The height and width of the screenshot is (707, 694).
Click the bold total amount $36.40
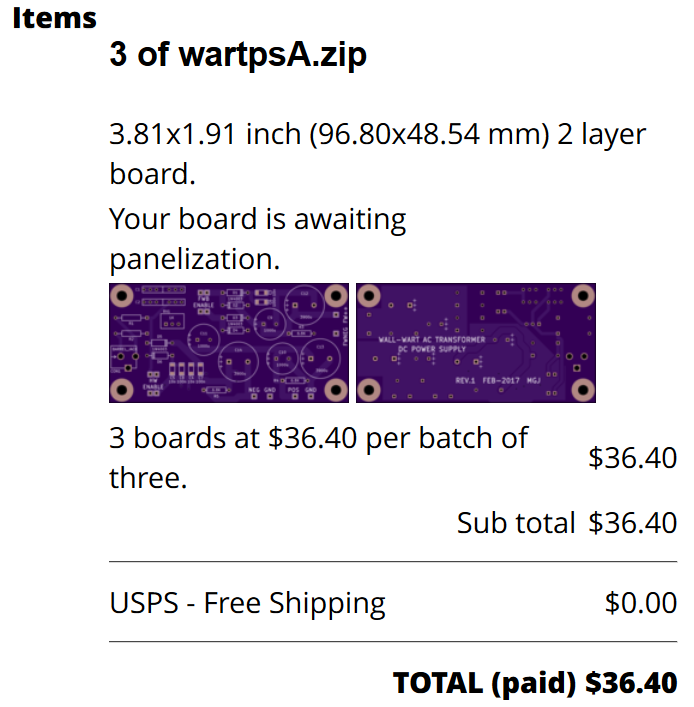point(631,683)
